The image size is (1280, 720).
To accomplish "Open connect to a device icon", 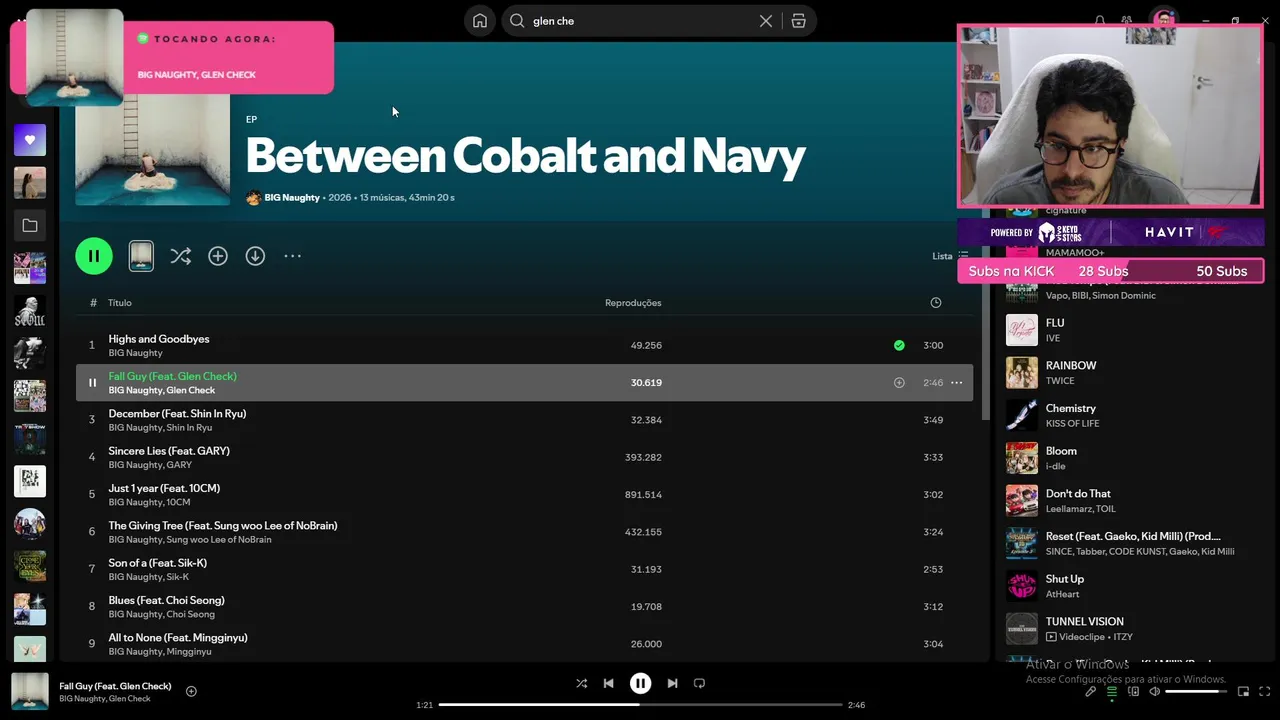I will point(1134,691).
